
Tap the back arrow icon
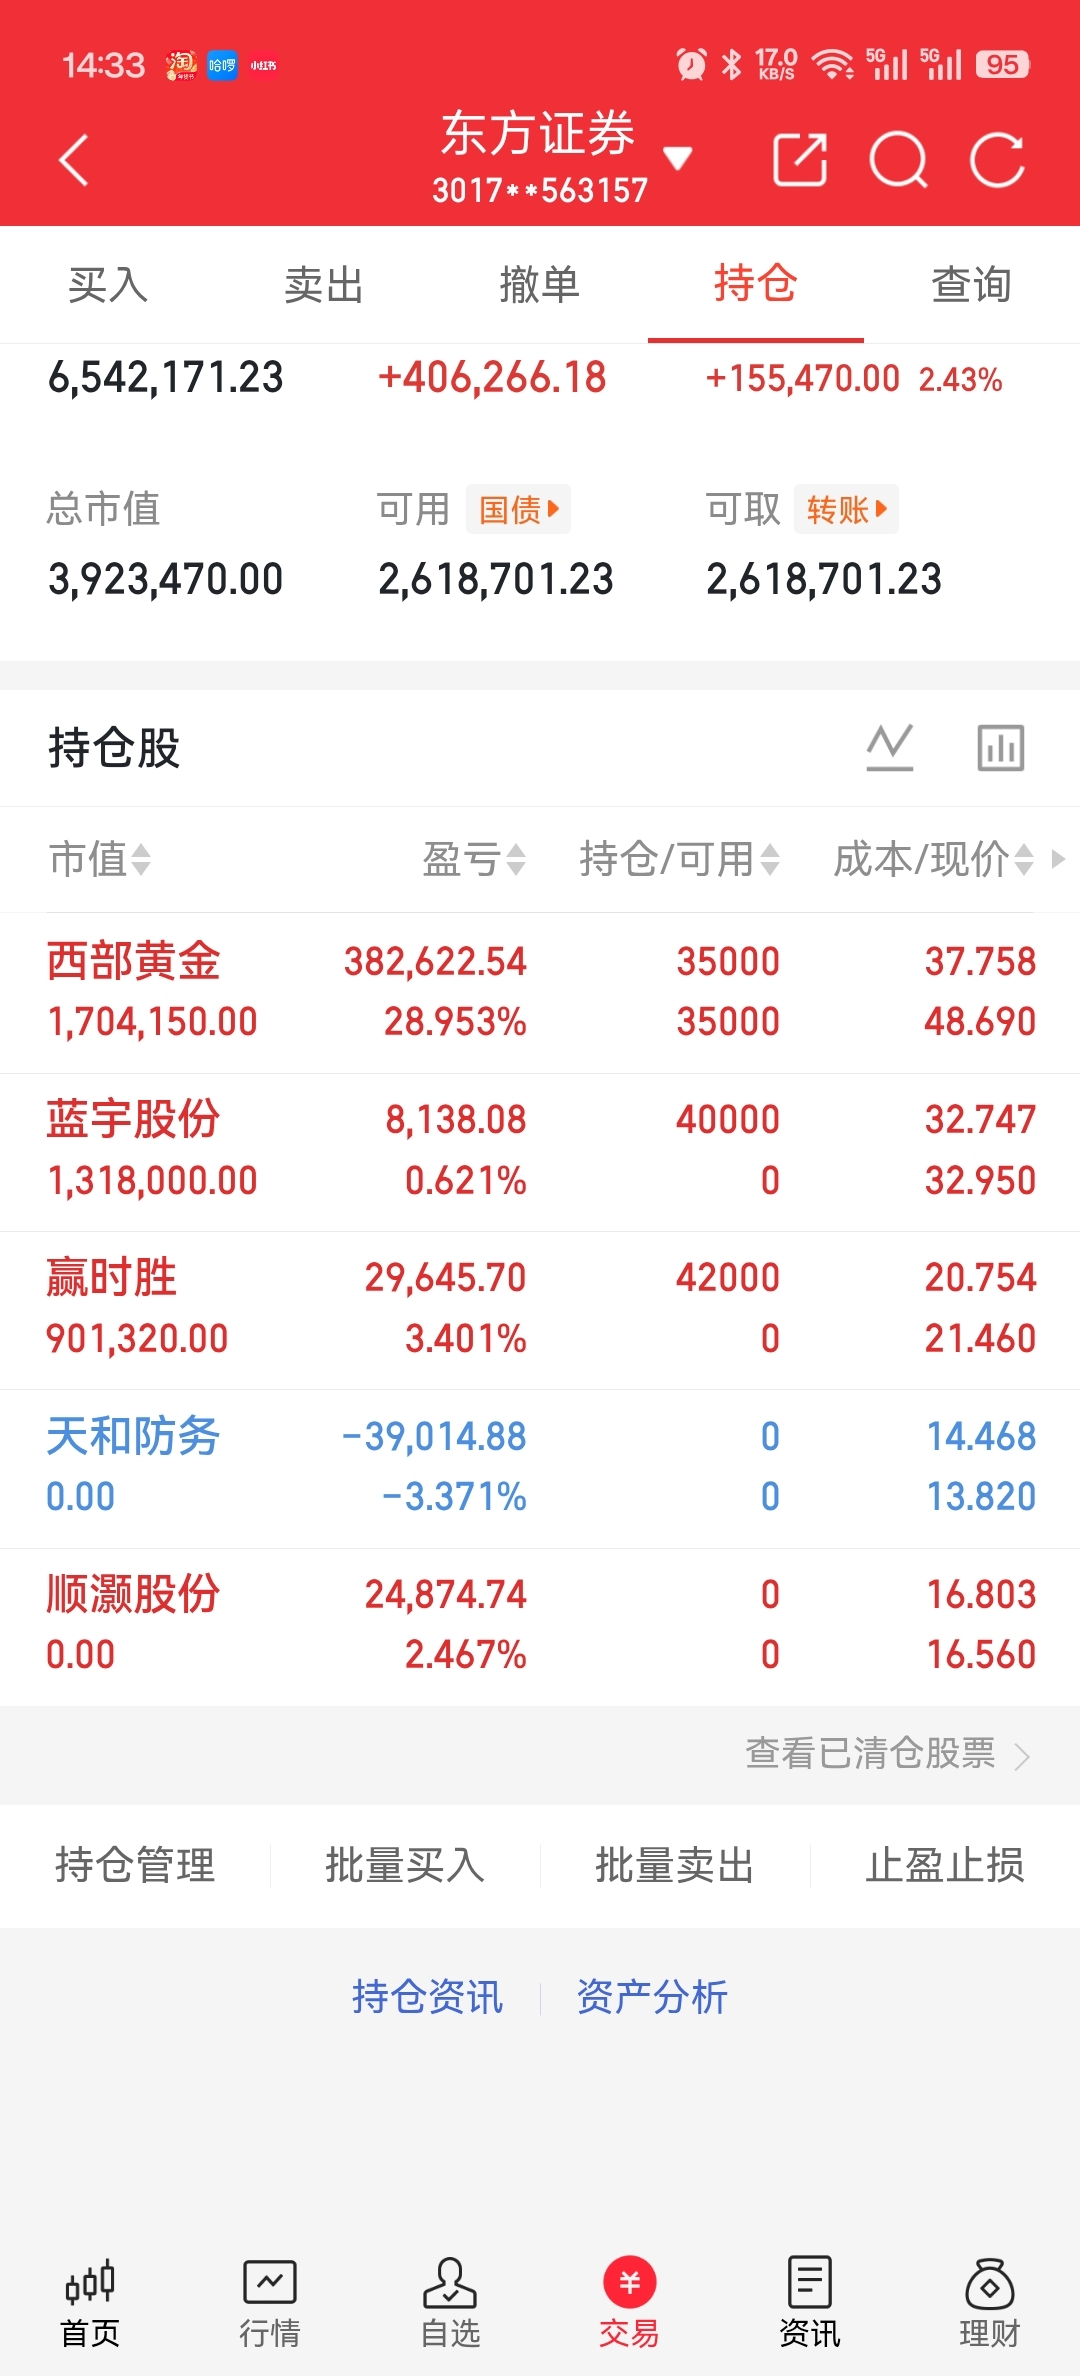pyautogui.click(x=75, y=160)
